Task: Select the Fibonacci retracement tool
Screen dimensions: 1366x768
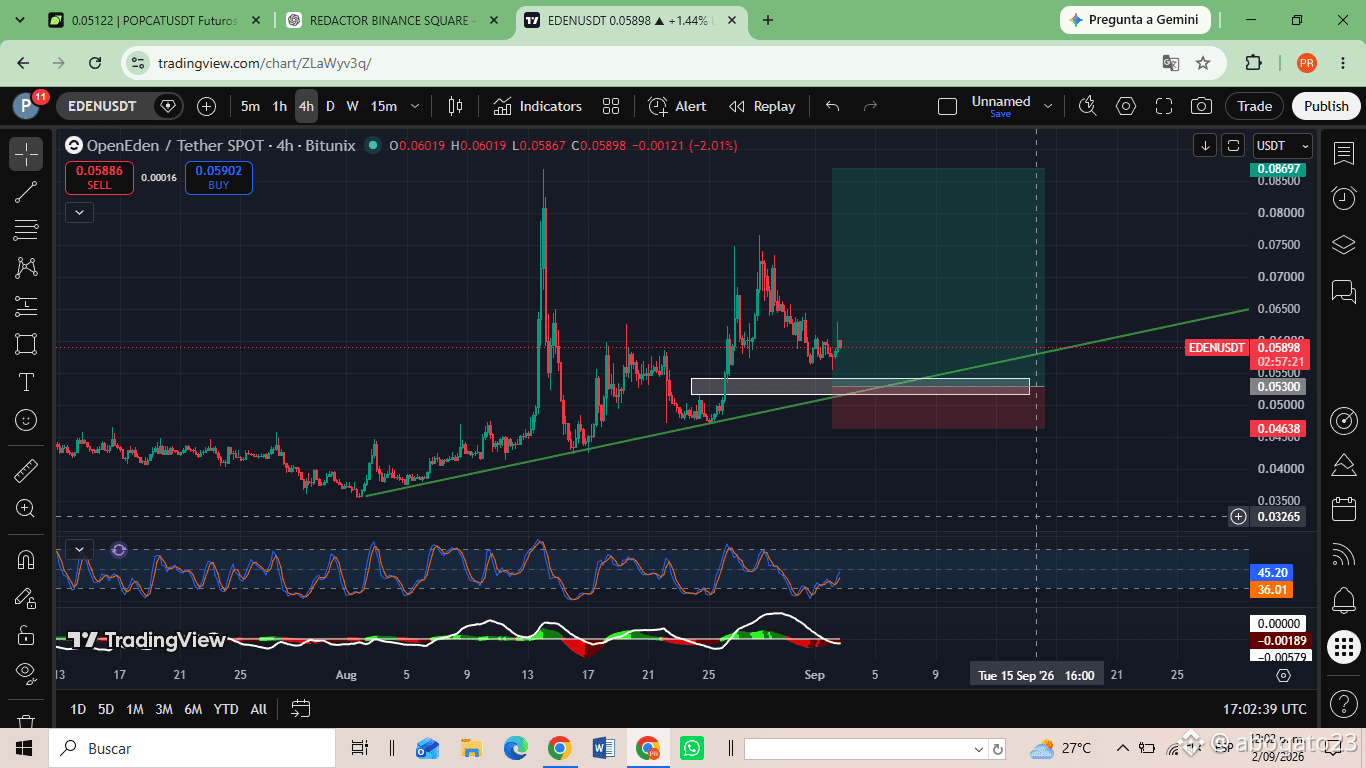Action: pyautogui.click(x=26, y=230)
